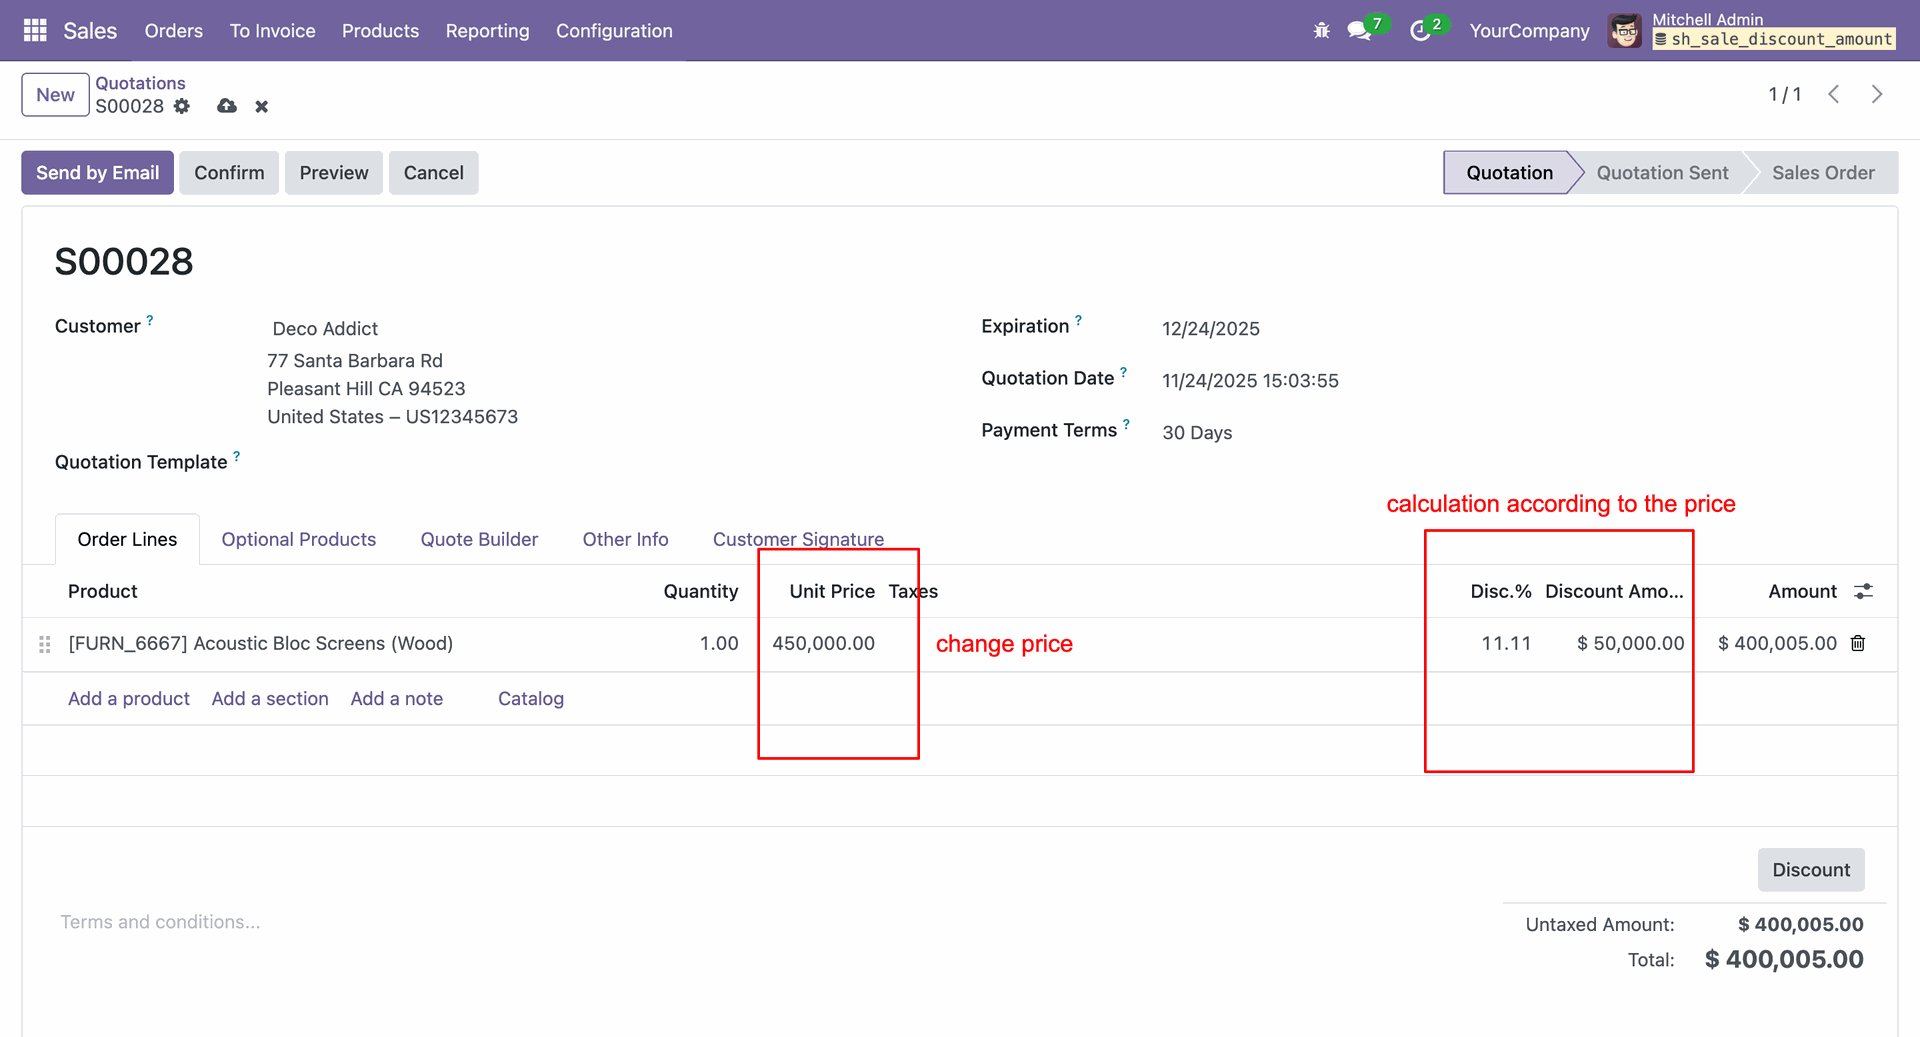
Task: Click the debug bug icon
Action: pos(1321,31)
